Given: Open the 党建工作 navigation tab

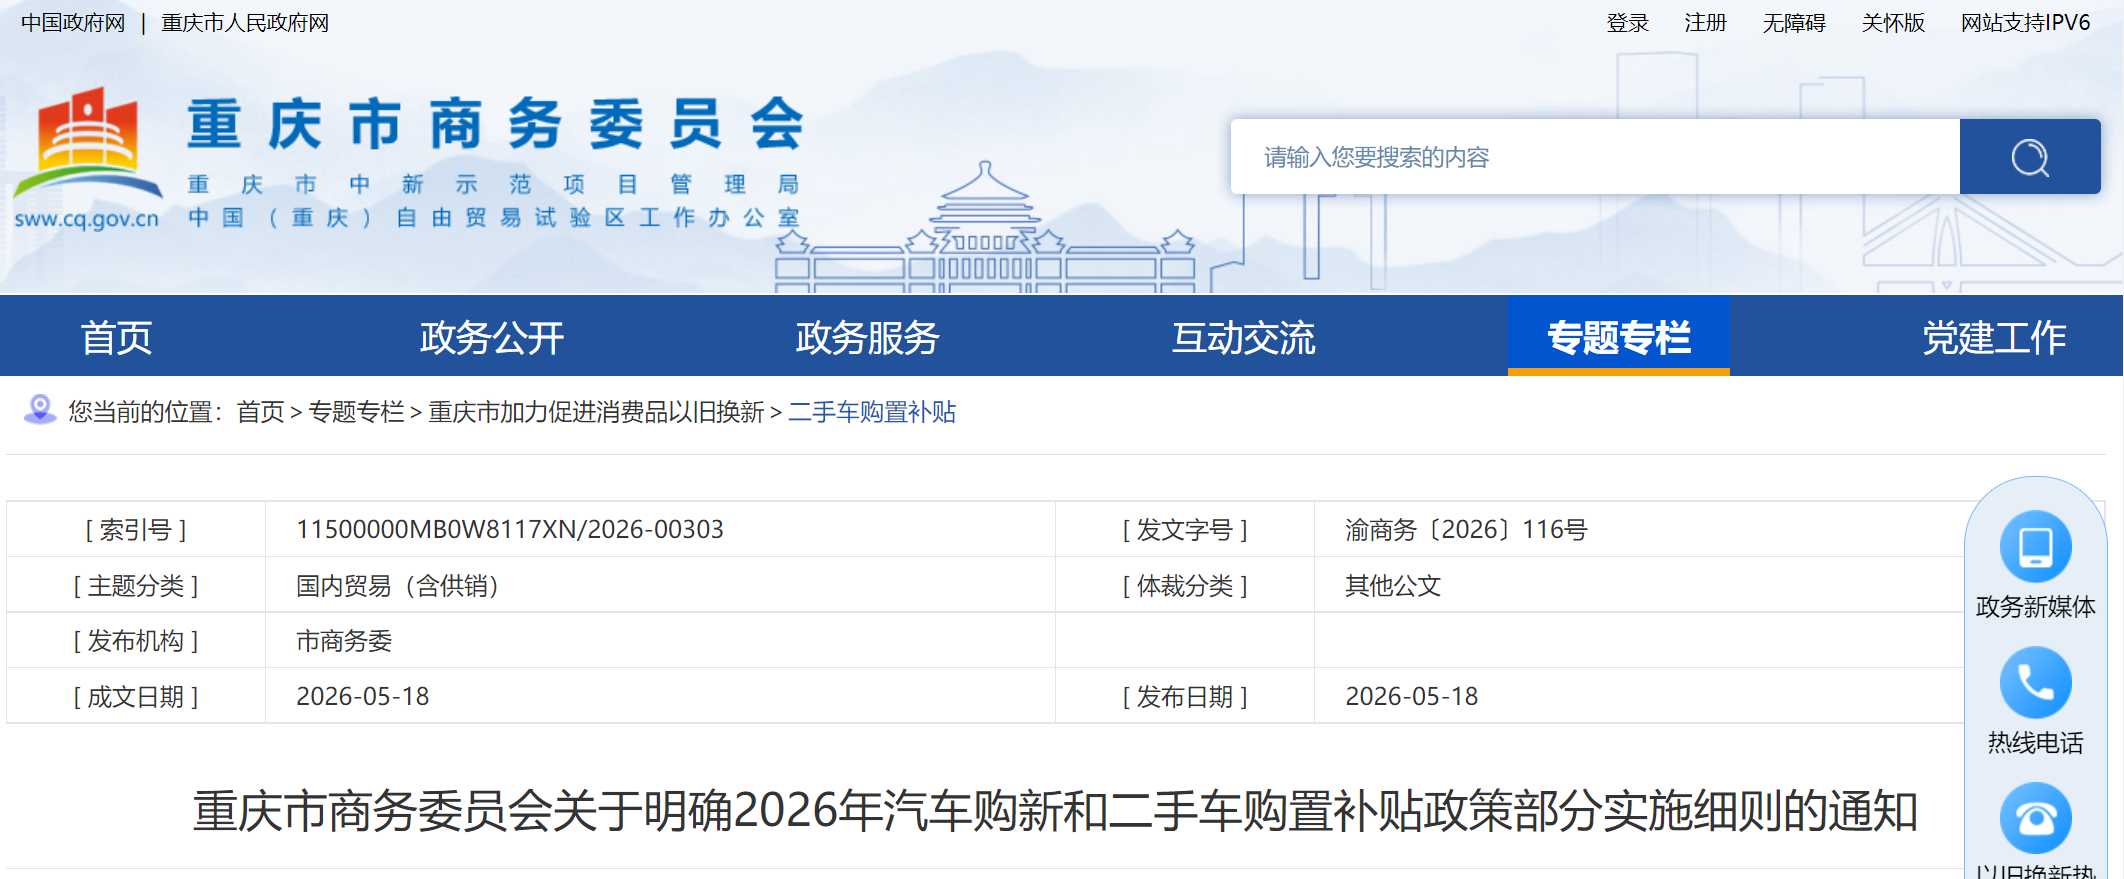Looking at the screenshot, I should pos(1994,338).
